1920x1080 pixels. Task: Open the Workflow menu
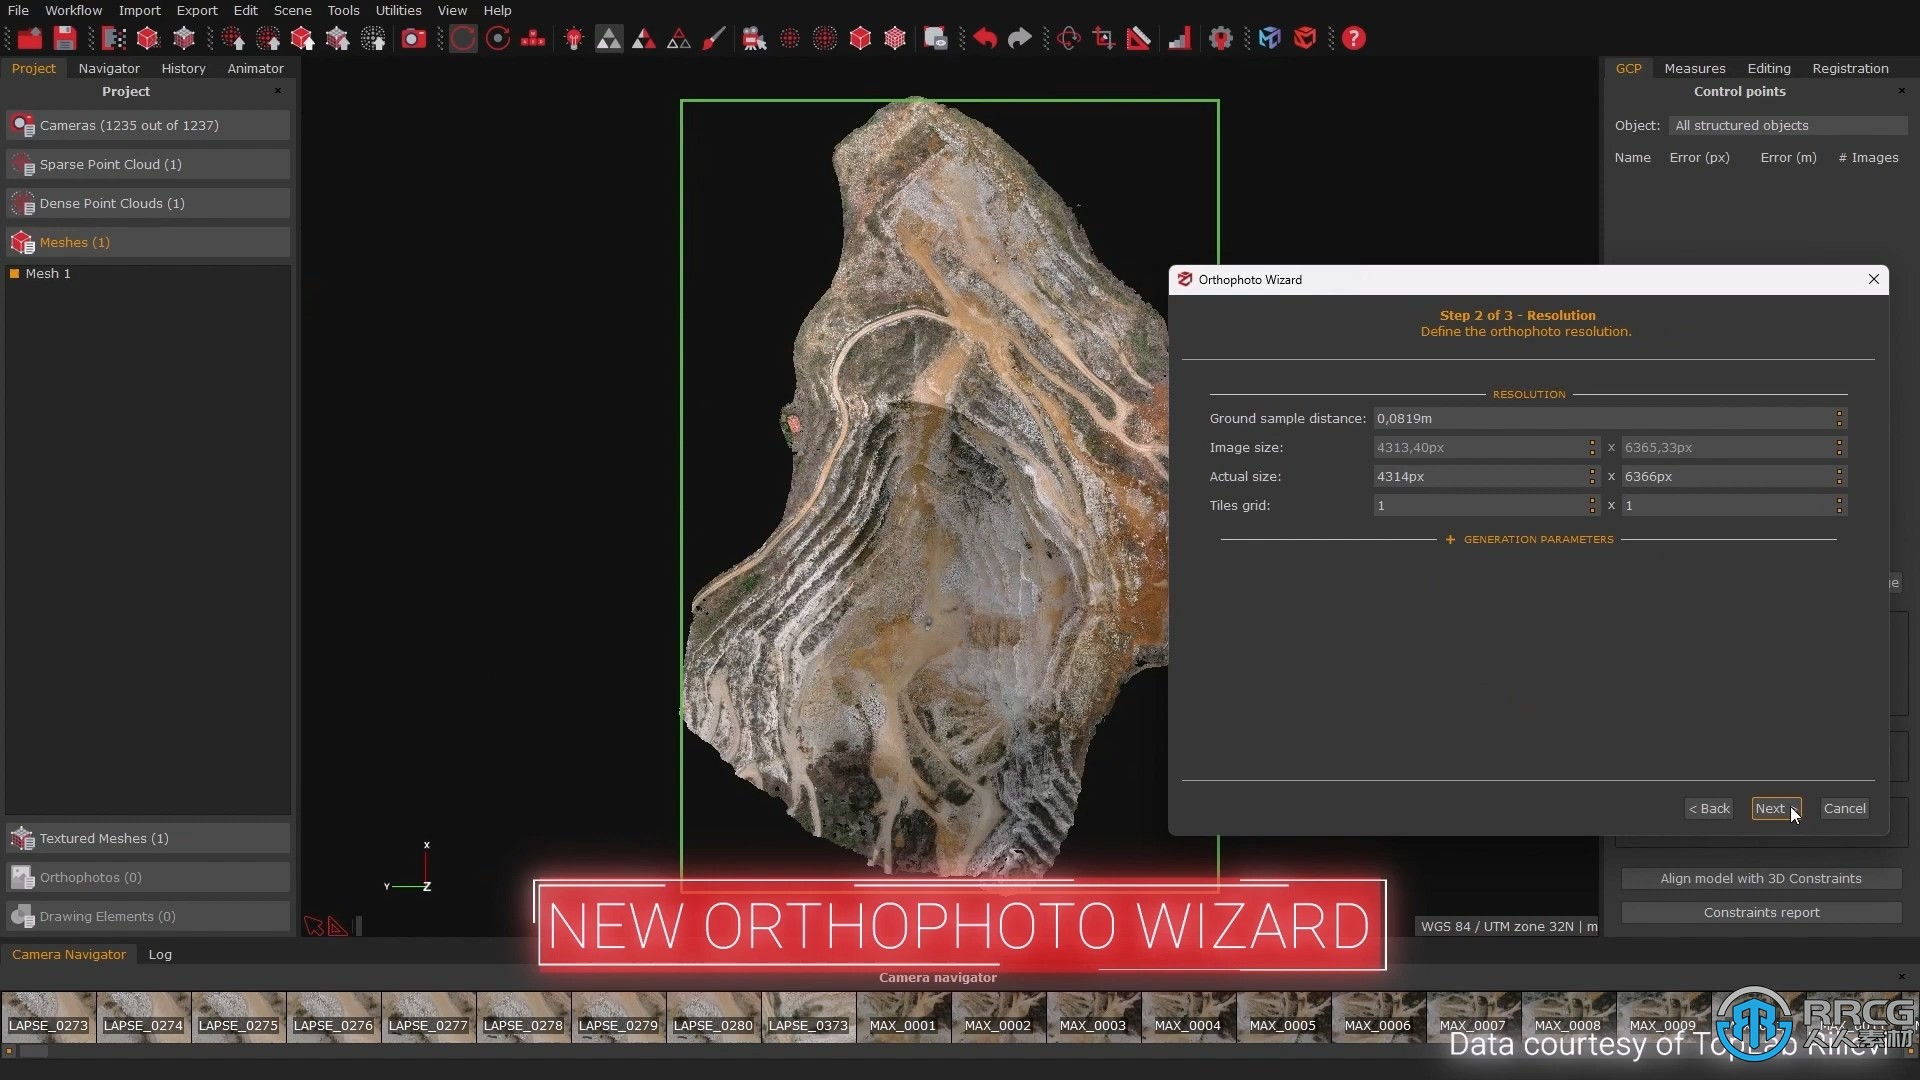(74, 11)
